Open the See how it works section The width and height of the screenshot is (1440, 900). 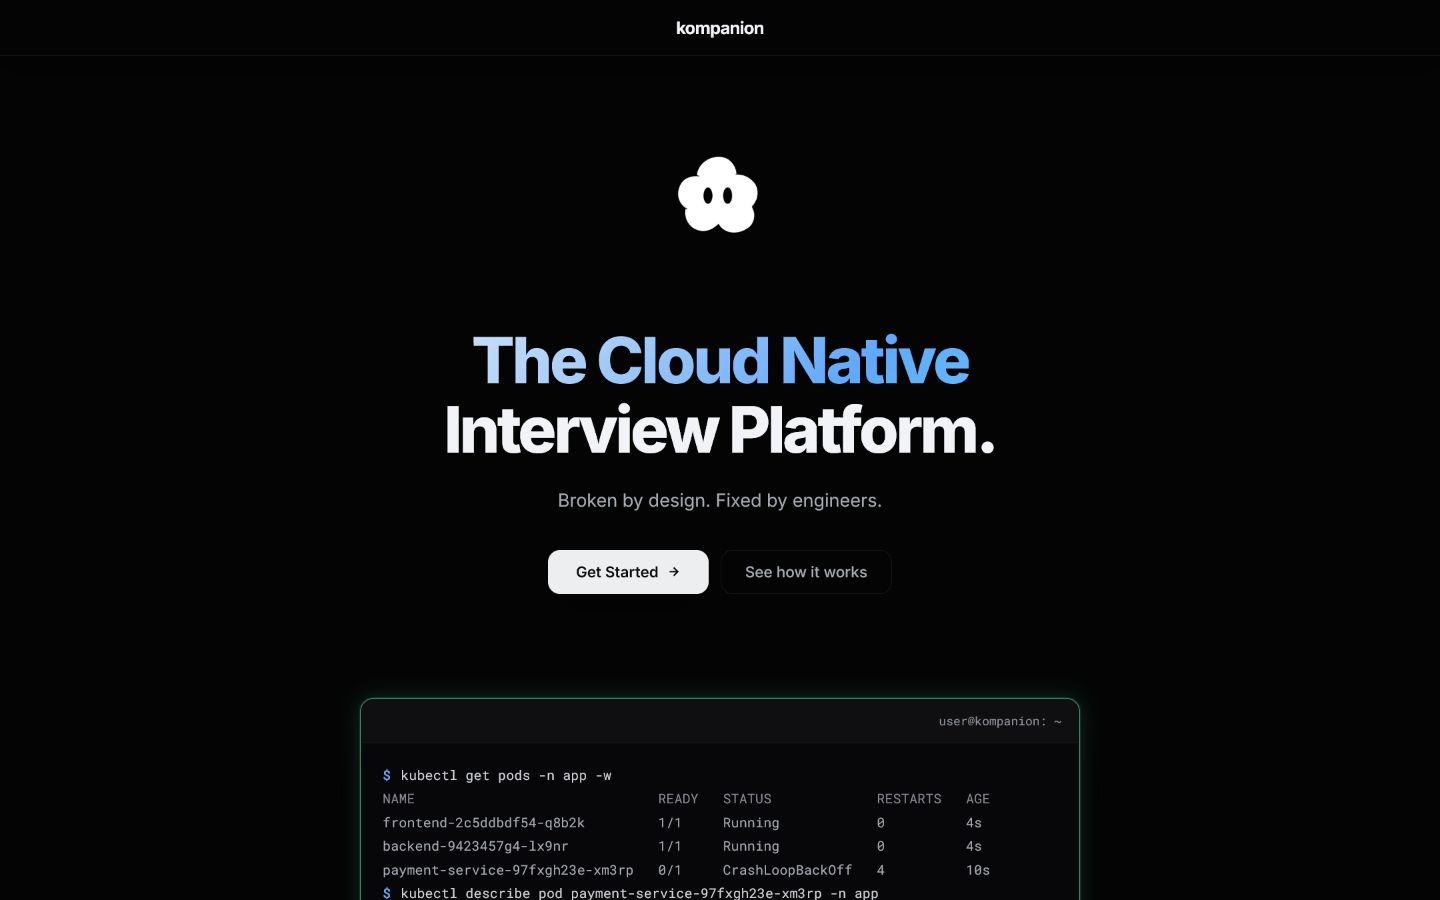click(806, 572)
